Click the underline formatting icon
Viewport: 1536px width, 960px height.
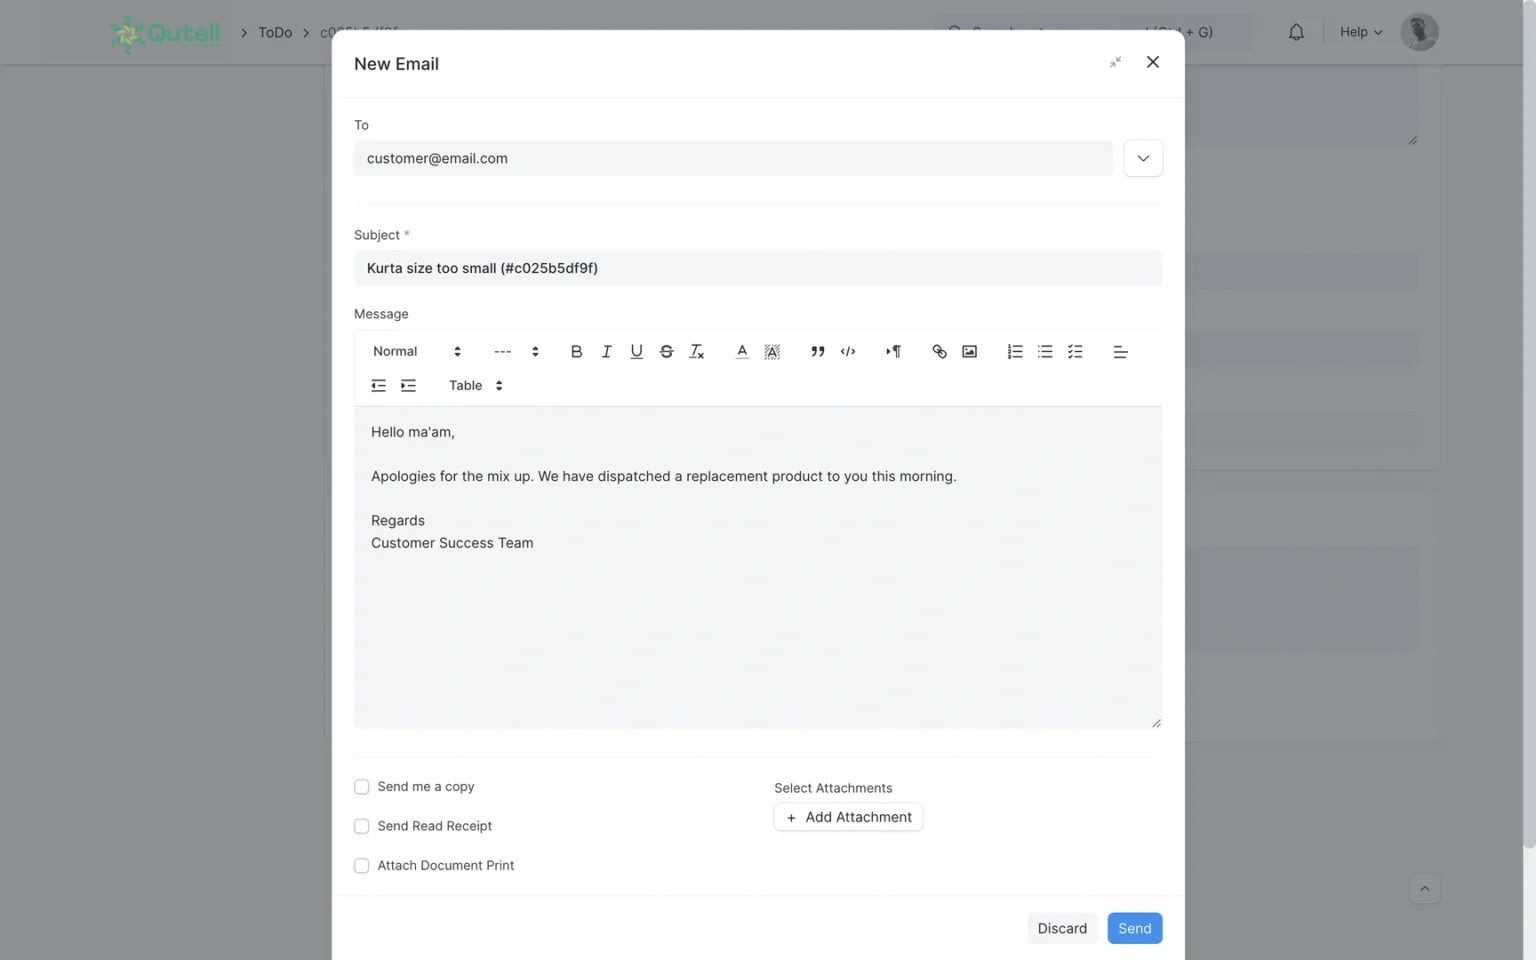tap(636, 351)
